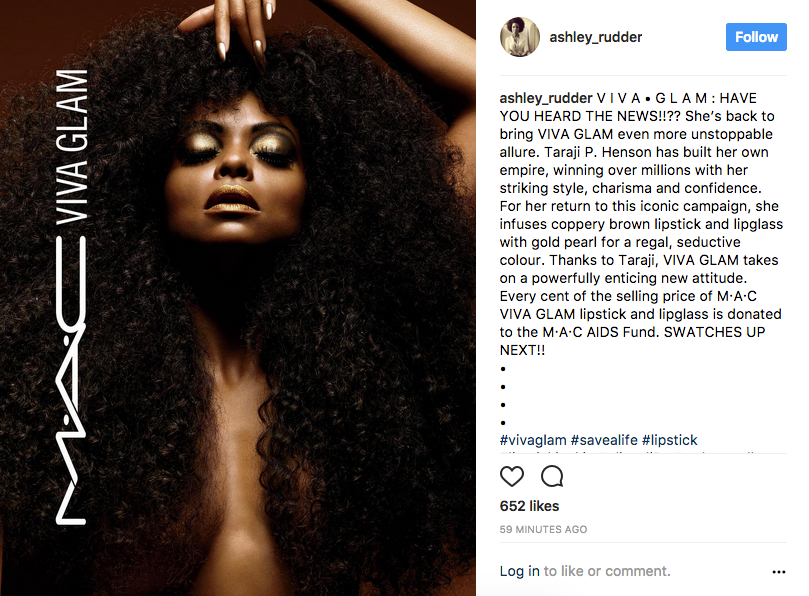This screenshot has height=596, width=809.
Task: Open the three-dot more options menu
Action: [x=779, y=572]
